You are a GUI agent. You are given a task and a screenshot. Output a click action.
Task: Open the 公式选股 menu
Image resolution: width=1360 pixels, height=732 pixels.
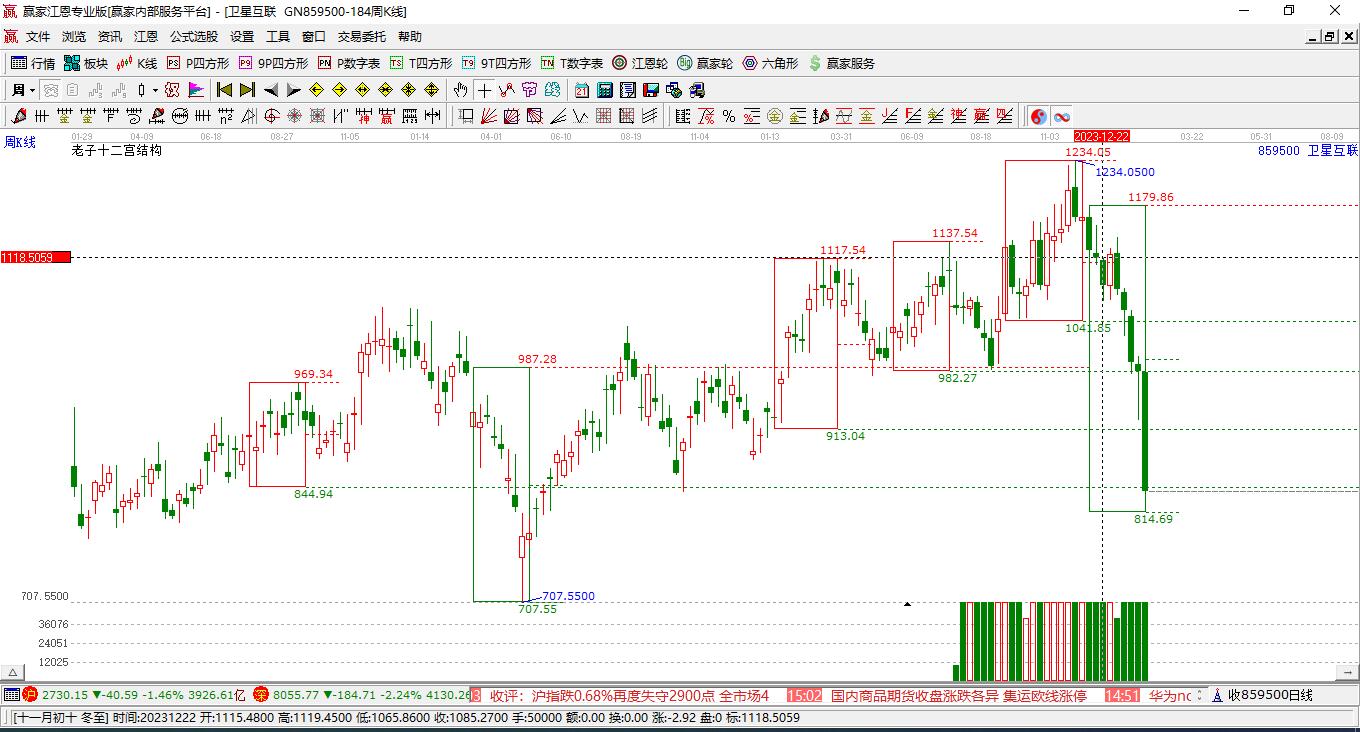click(x=194, y=37)
